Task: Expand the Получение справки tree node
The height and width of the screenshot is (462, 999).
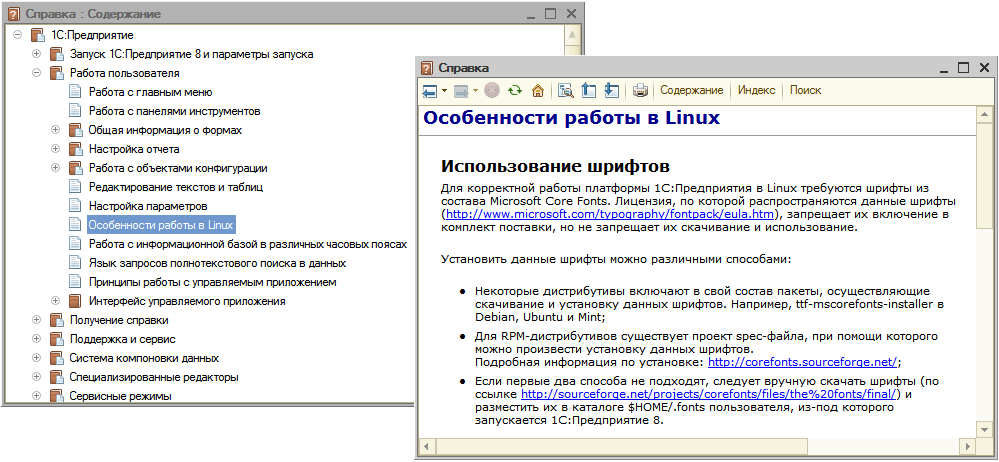Action: point(36,320)
